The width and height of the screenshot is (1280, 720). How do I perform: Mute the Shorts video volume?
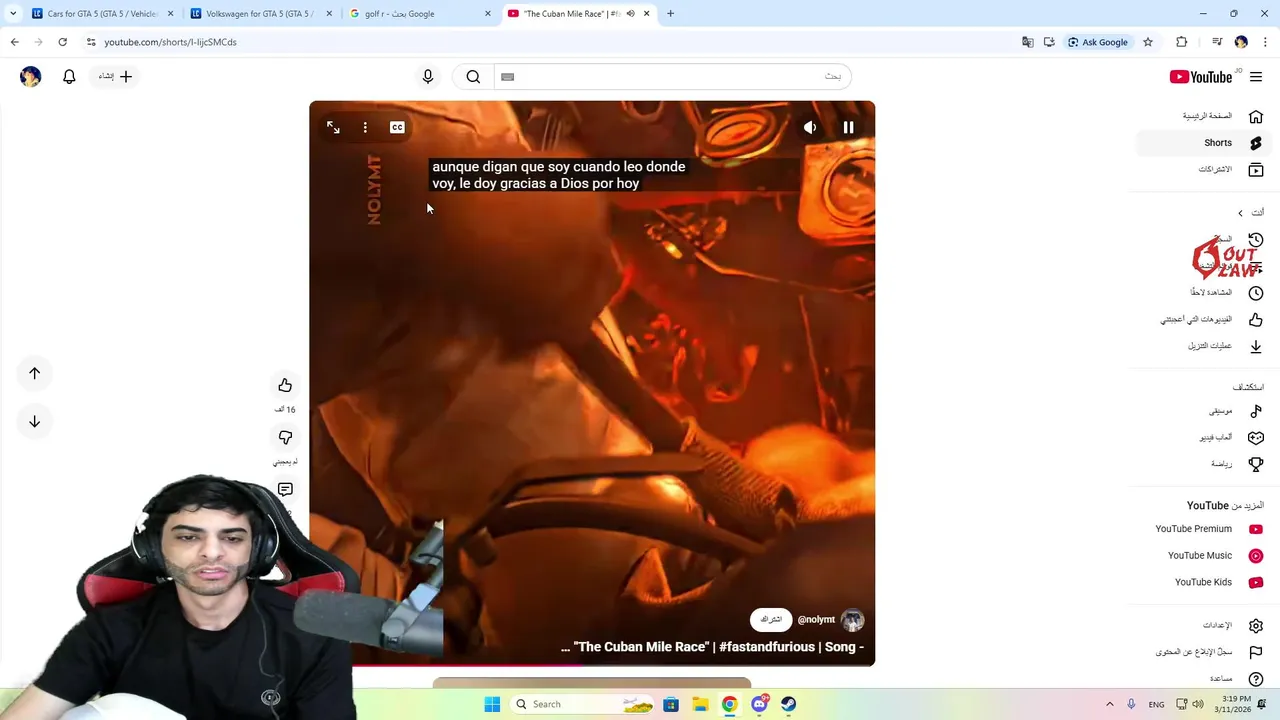(810, 128)
